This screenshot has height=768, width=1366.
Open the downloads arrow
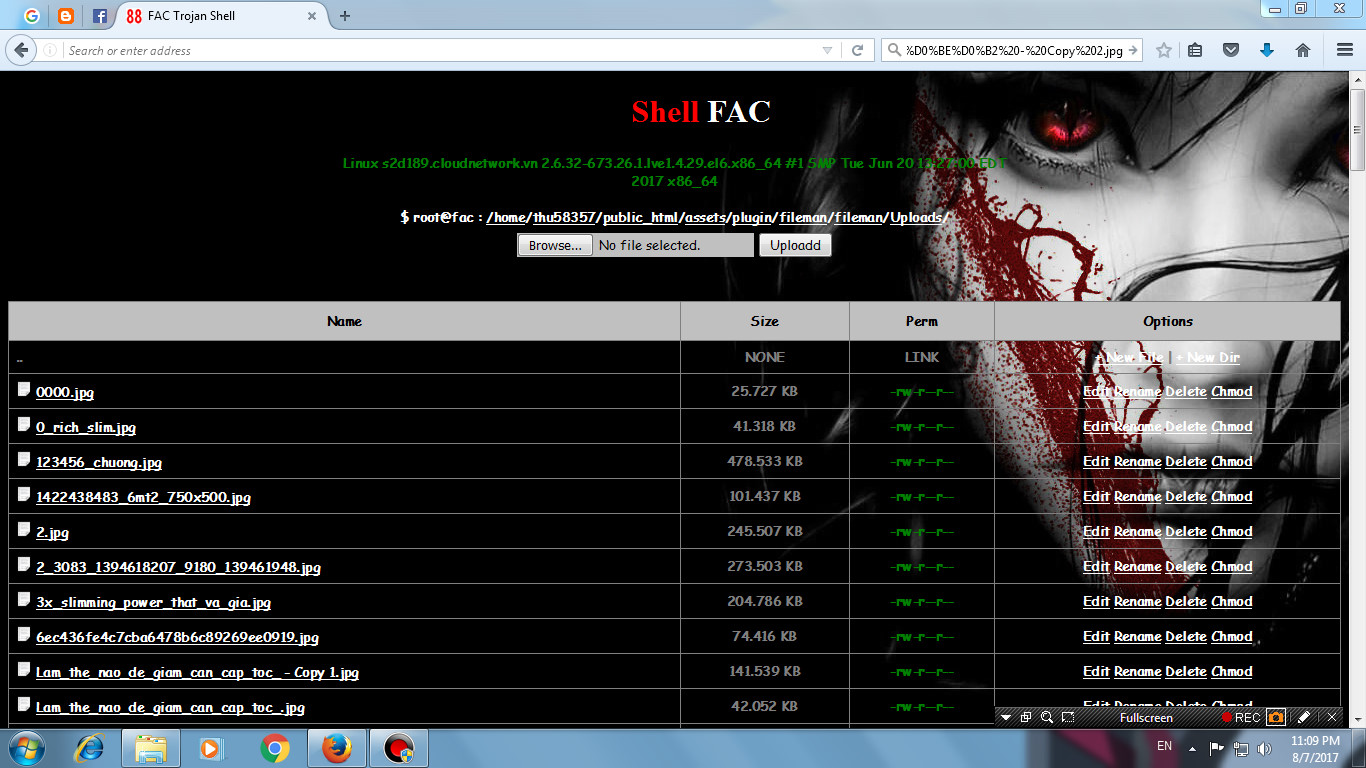(x=1267, y=50)
